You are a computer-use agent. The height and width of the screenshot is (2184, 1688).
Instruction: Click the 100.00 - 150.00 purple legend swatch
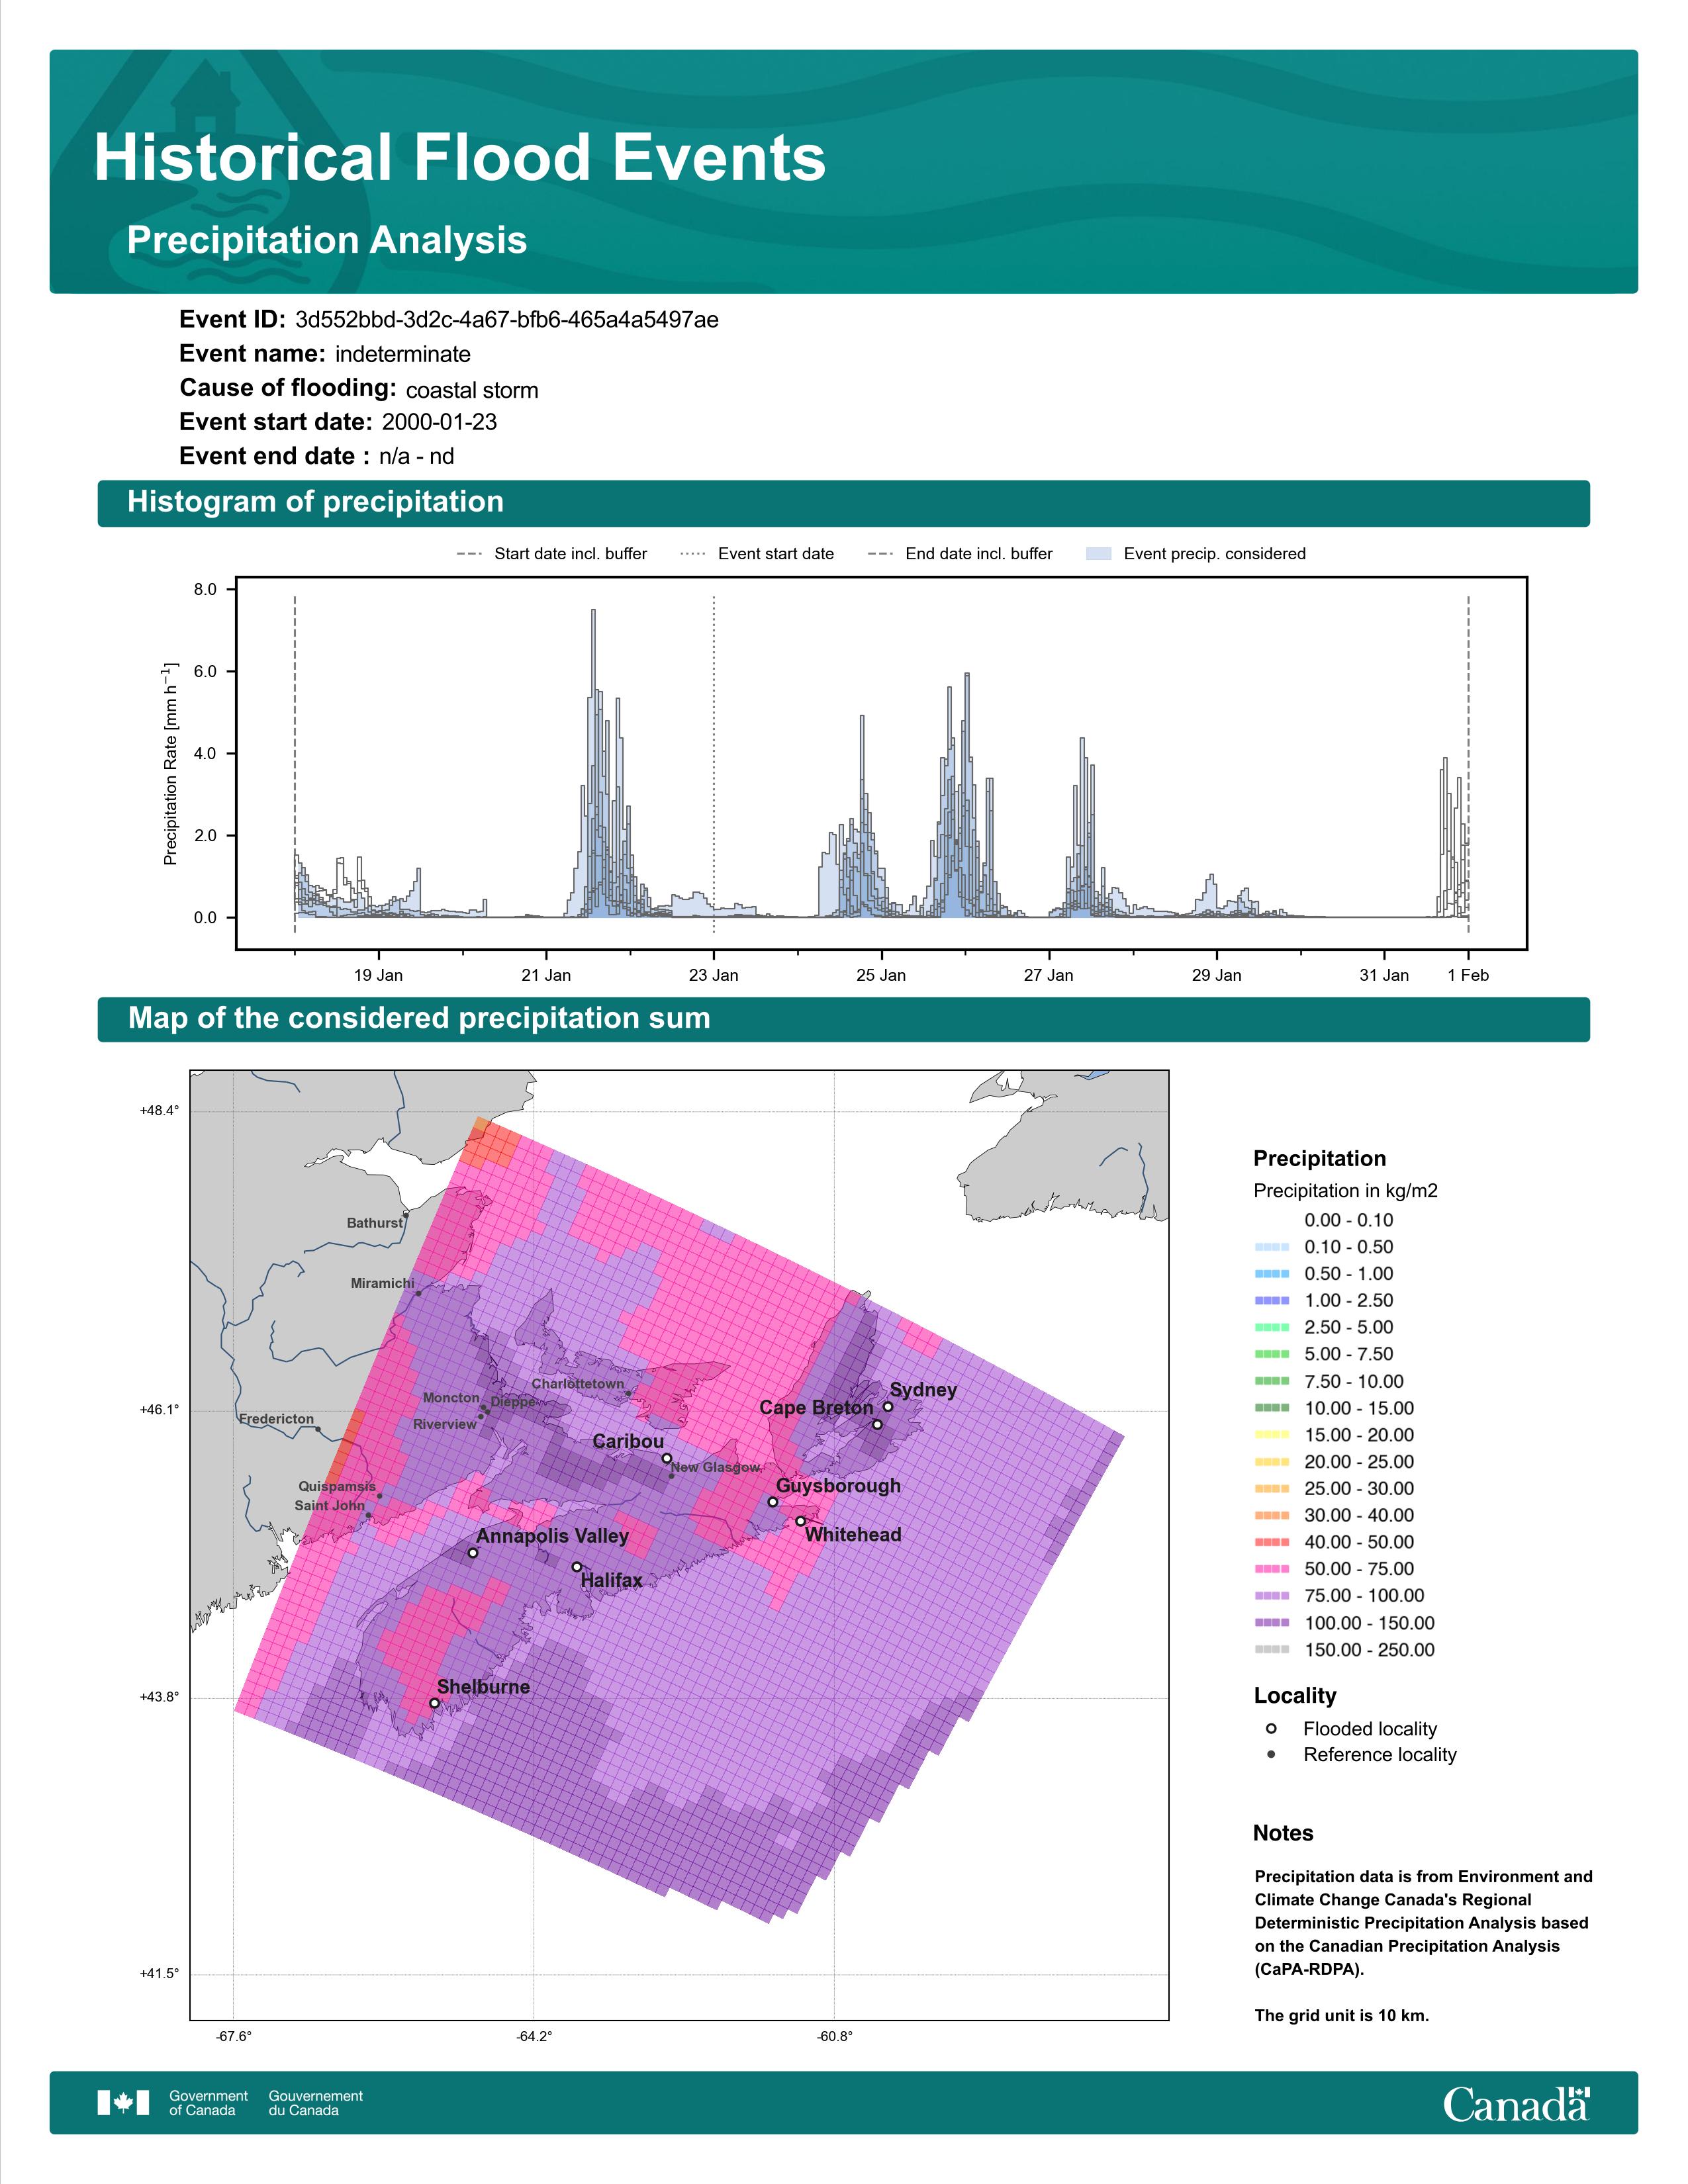coord(1271,1623)
